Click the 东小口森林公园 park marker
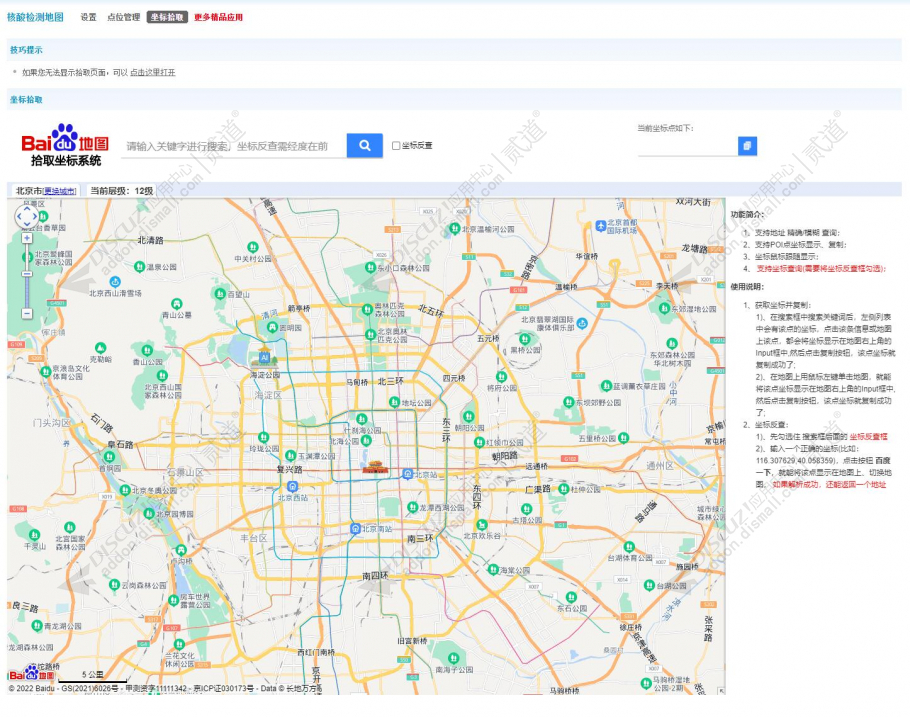 tap(370, 268)
